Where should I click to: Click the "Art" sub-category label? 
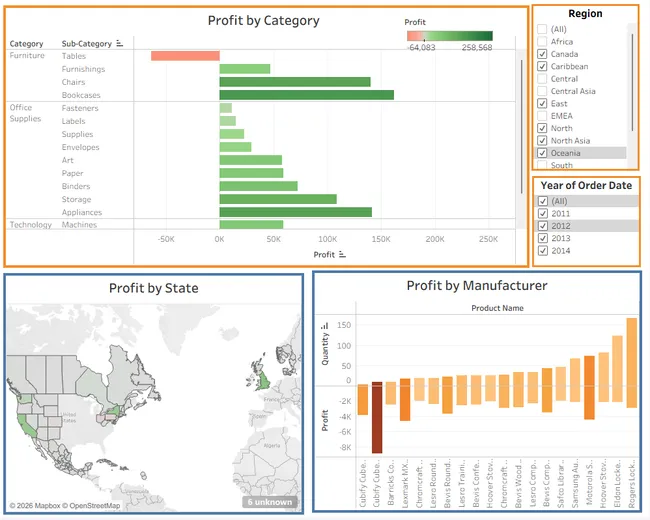(x=68, y=160)
